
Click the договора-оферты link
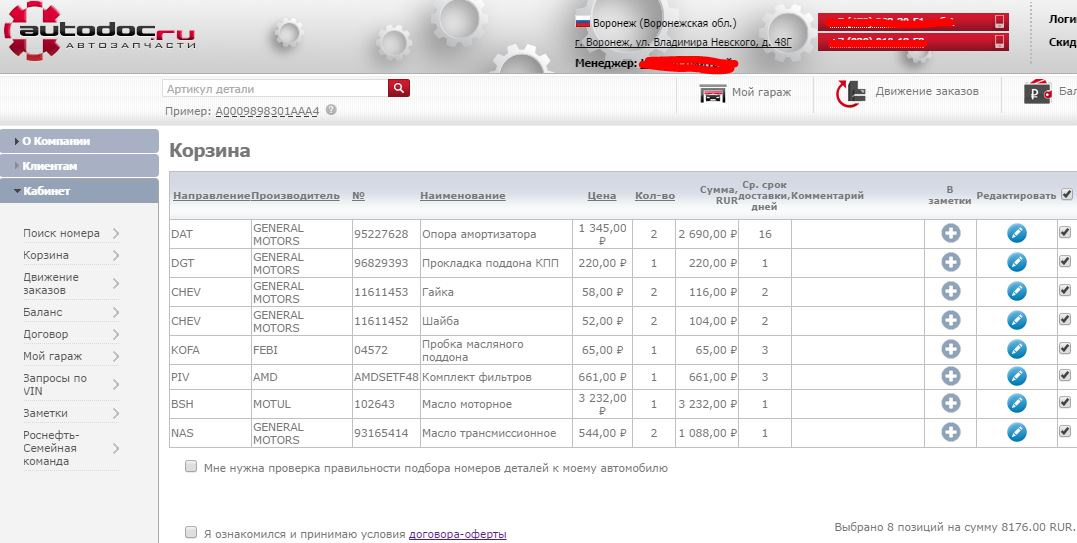(x=457, y=534)
